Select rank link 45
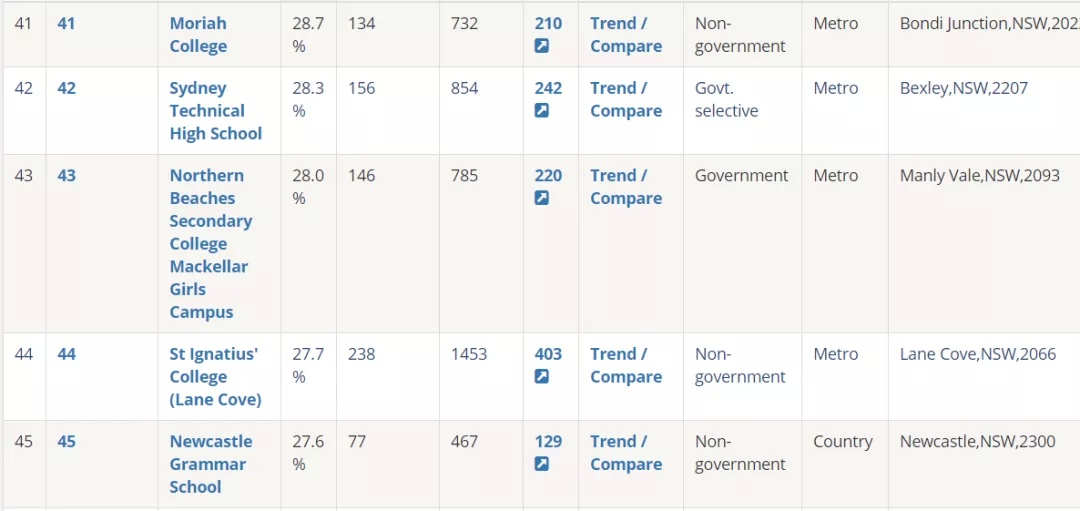The width and height of the screenshot is (1080, 511). click(x=66, y=441)
